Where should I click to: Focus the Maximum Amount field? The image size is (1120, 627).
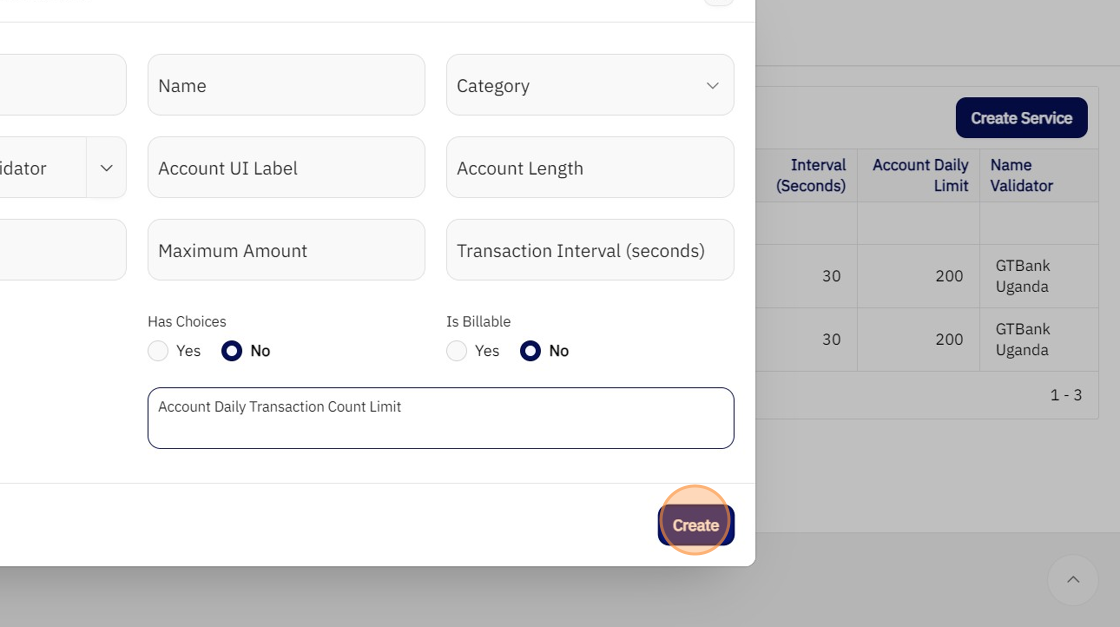[286, 250]
